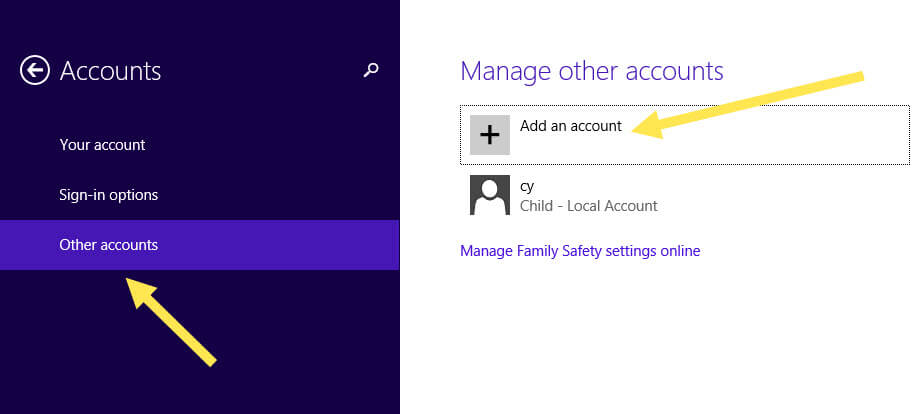This screenshot has height=414, width=917.
Task: Open the Your account section
Action: tap(102, 145)
